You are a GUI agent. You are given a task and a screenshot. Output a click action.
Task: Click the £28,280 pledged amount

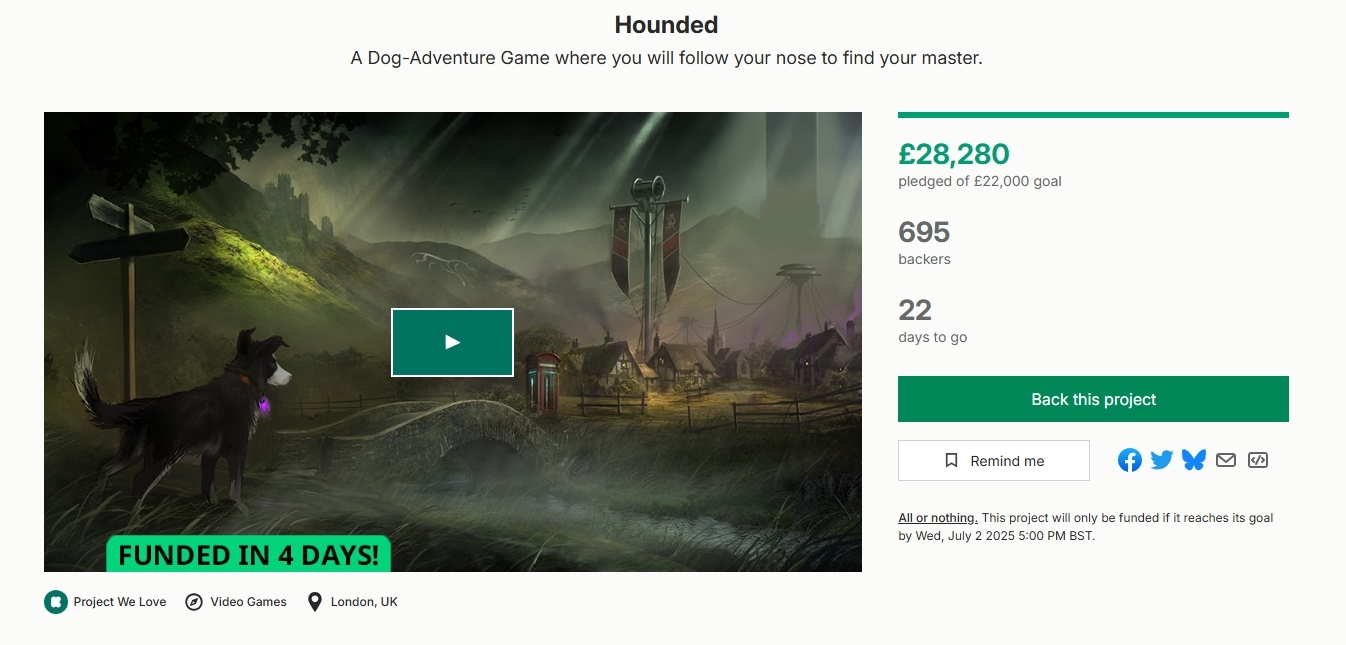click(x=954, y=154)
